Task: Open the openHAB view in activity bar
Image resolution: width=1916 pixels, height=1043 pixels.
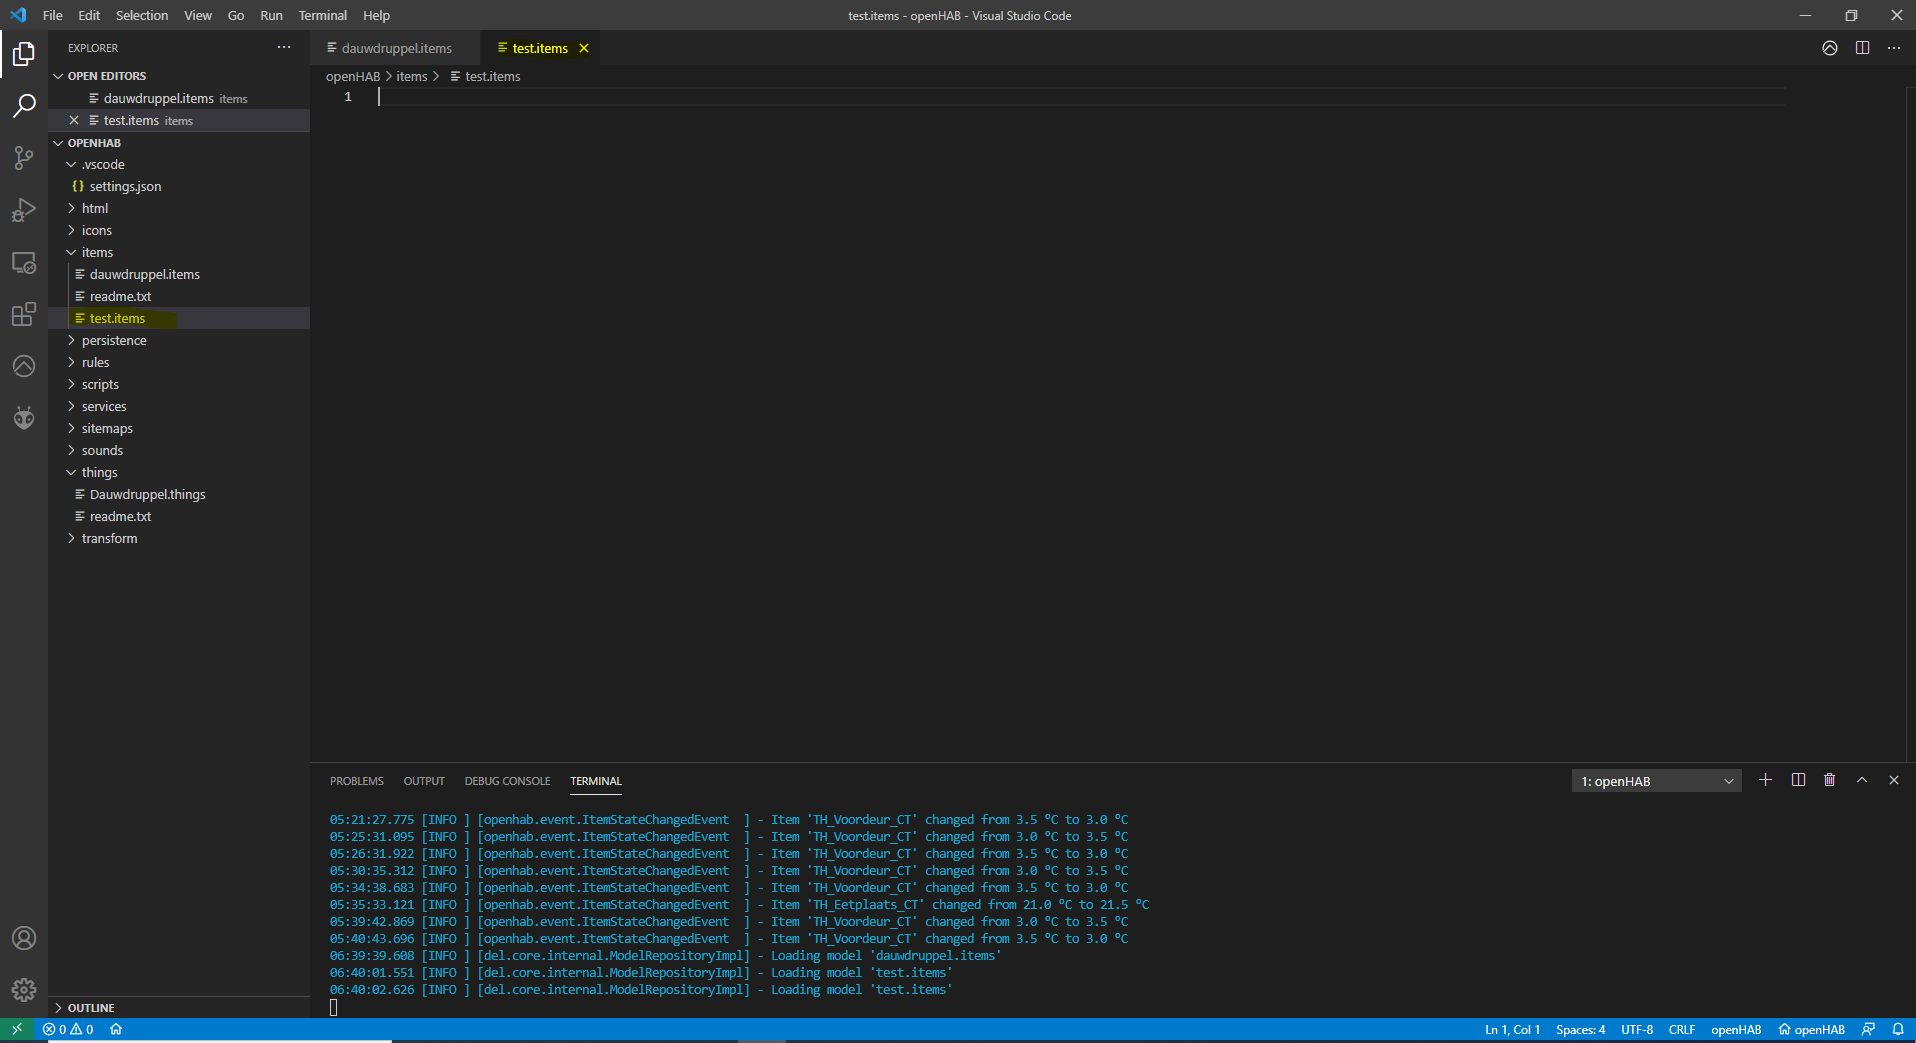Action: [x=24, y=366]
